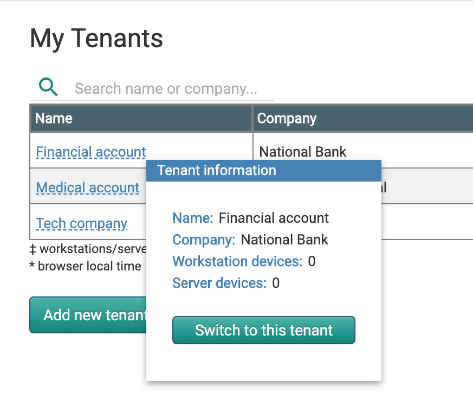
Task: Click the My Tenants page heading
Action: 97,39
